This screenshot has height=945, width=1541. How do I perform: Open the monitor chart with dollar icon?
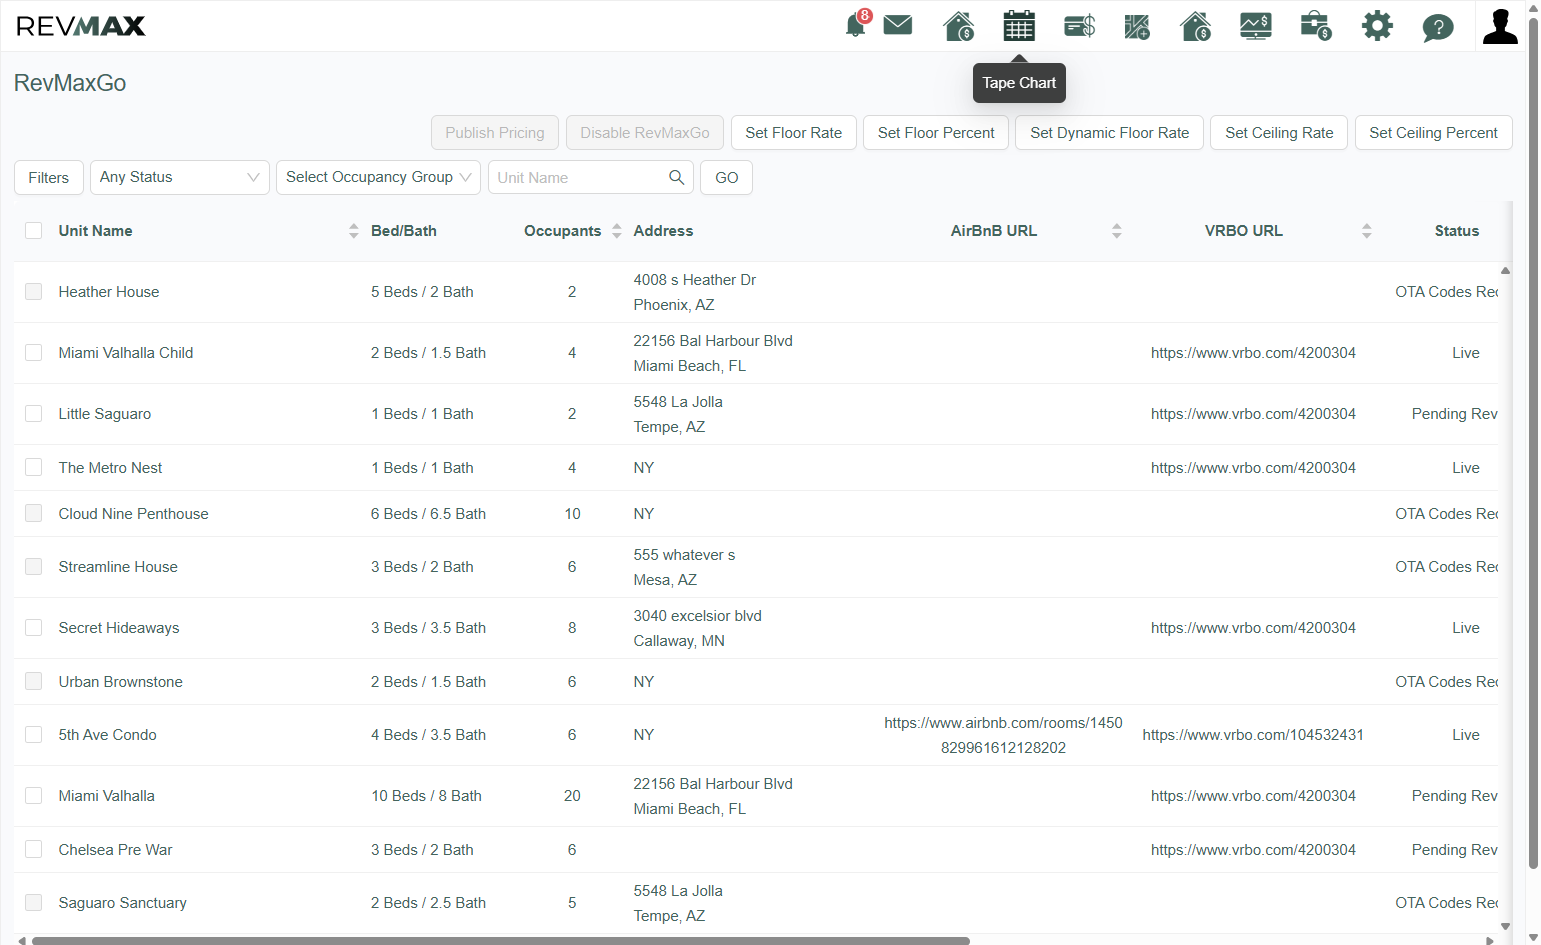pyautogui.click(x=1256, y=26)
